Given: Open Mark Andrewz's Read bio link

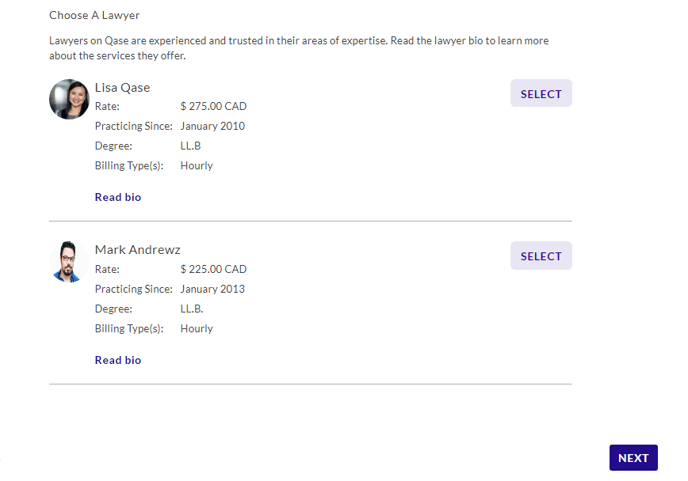Looking at the screenshot, I should (118, 360).
